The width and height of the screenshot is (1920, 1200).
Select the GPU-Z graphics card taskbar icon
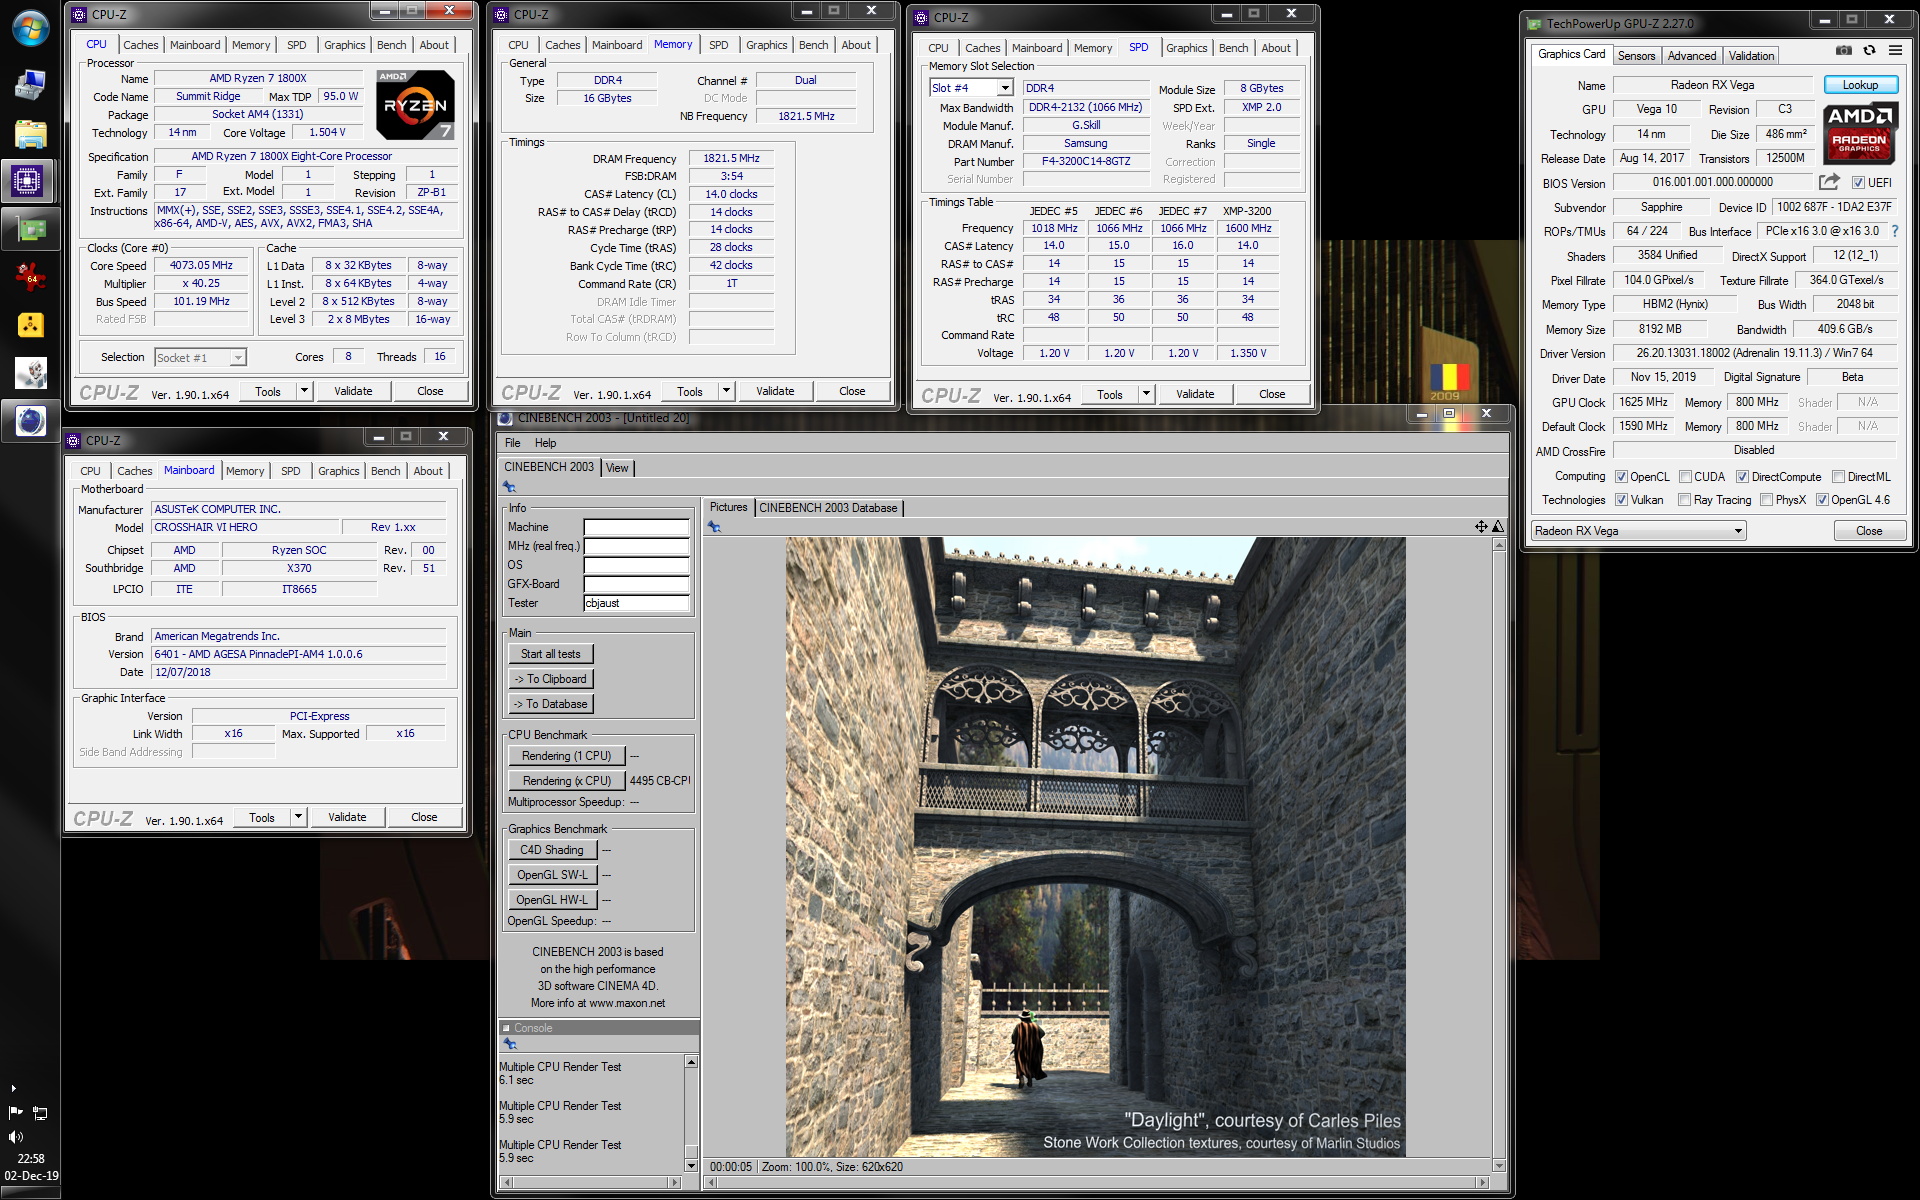[x=30, y=230]
